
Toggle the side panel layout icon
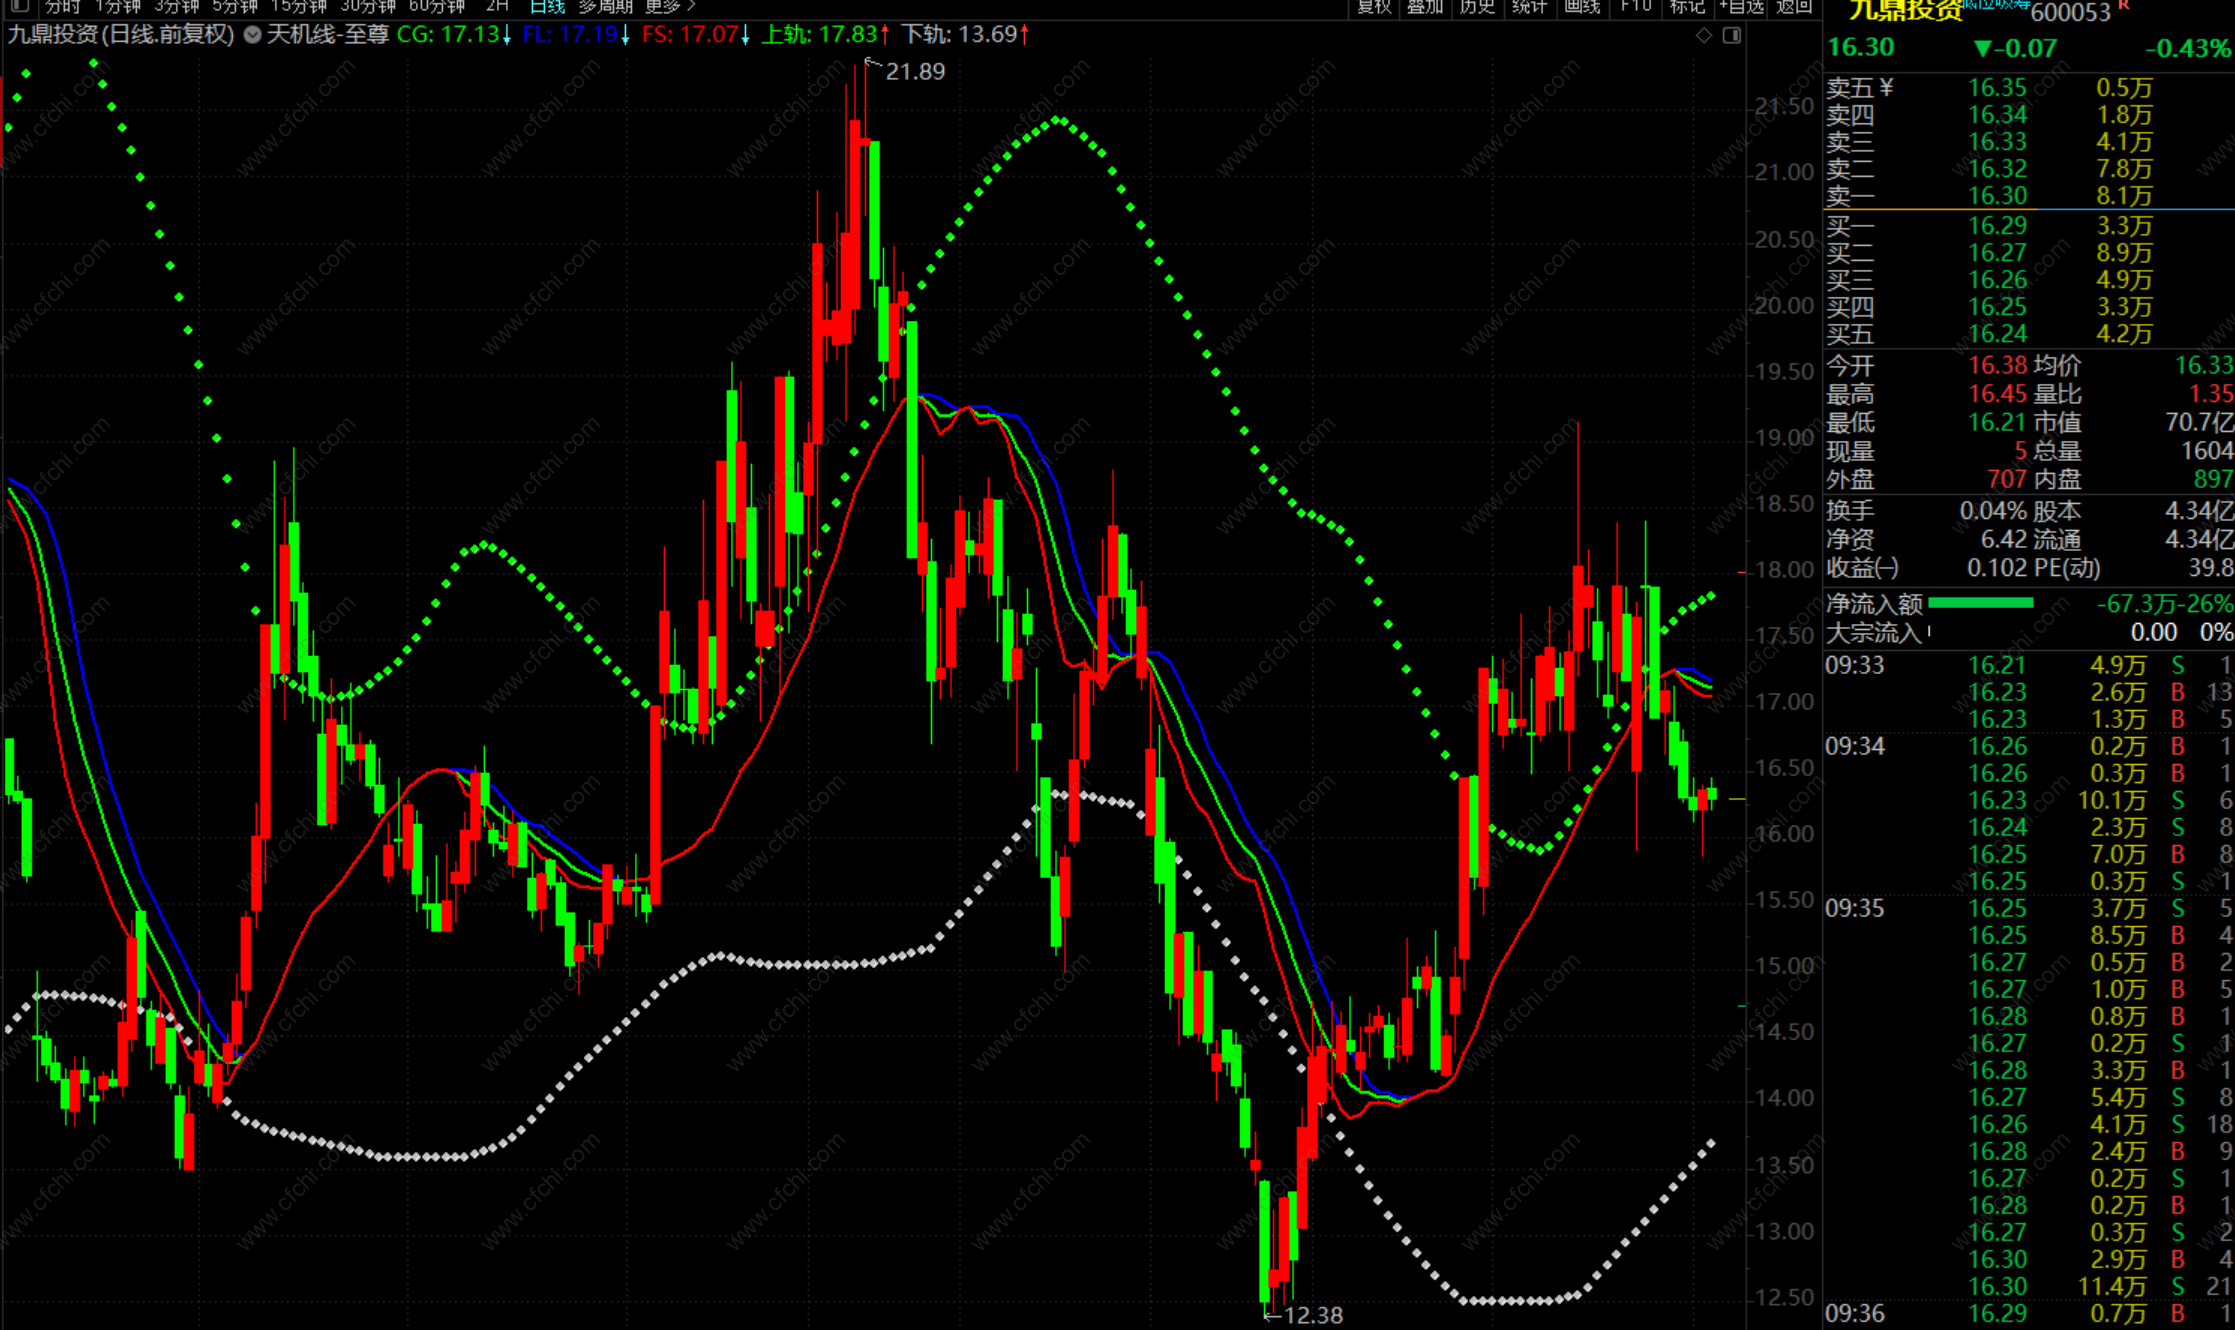tap(1732, 35)
